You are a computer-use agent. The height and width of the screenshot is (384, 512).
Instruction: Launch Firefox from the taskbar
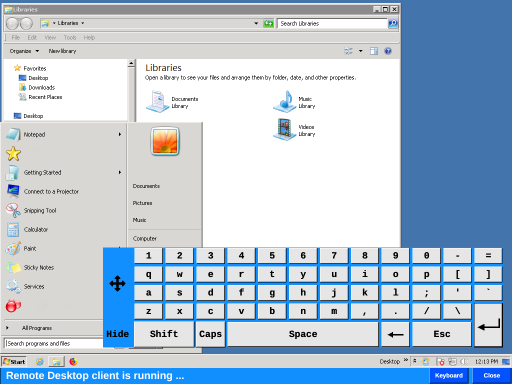click(73, 362)
